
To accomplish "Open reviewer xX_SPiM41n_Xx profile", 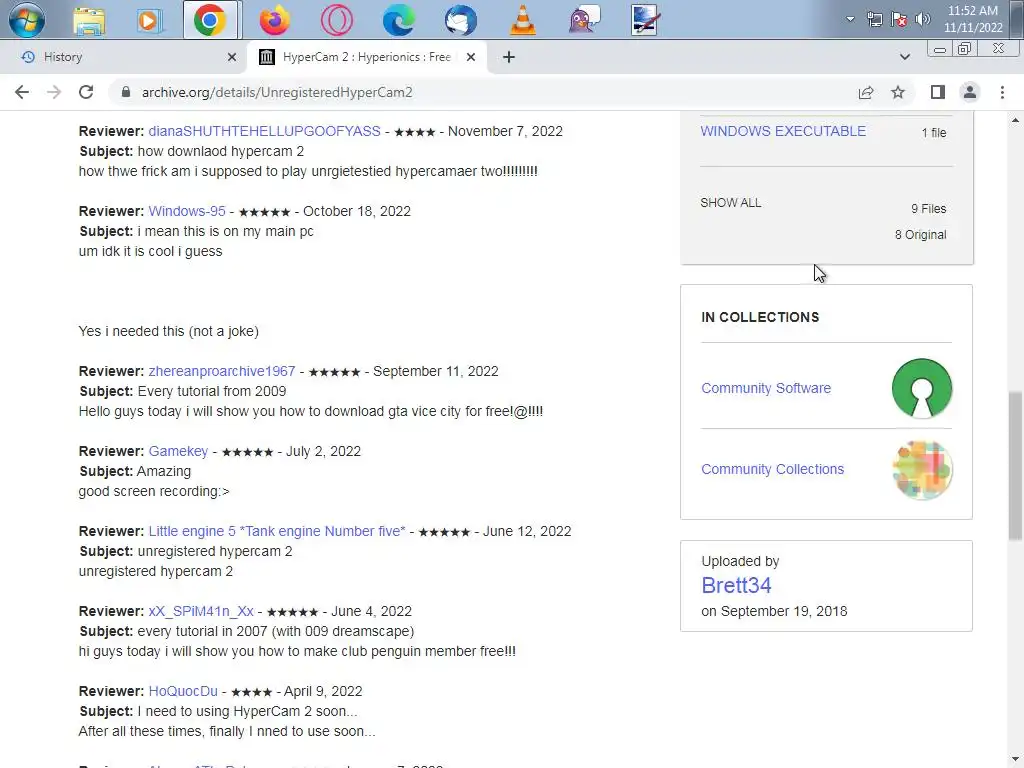I will click(201, 611).
